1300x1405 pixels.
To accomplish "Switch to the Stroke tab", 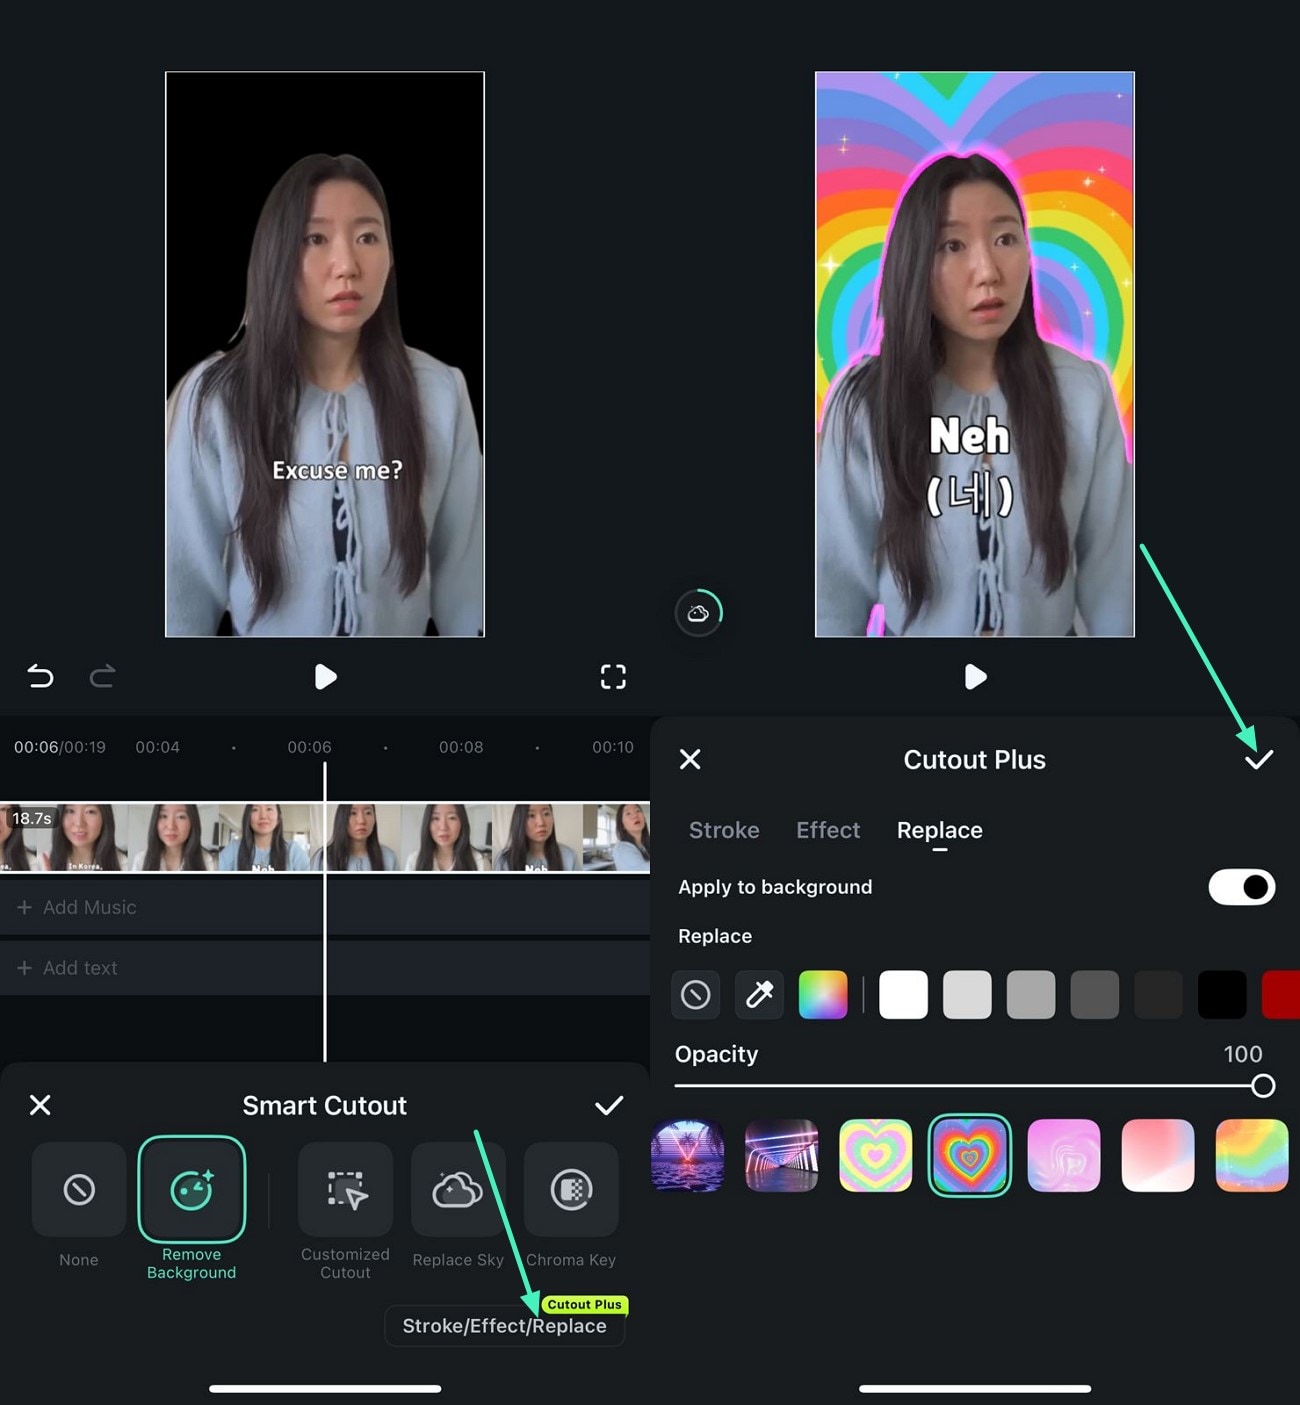I will pyautogui.click(x=723, y=830).
